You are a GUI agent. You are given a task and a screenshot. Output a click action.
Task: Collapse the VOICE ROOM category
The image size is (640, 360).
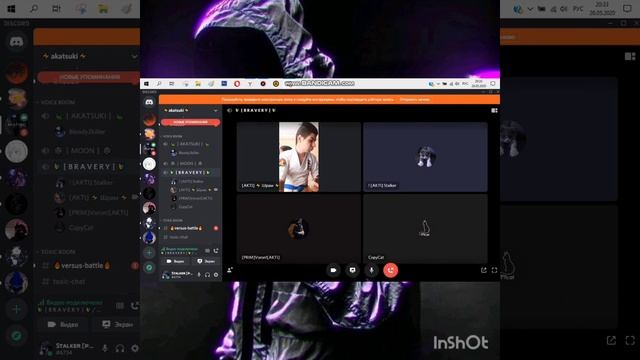173,136
